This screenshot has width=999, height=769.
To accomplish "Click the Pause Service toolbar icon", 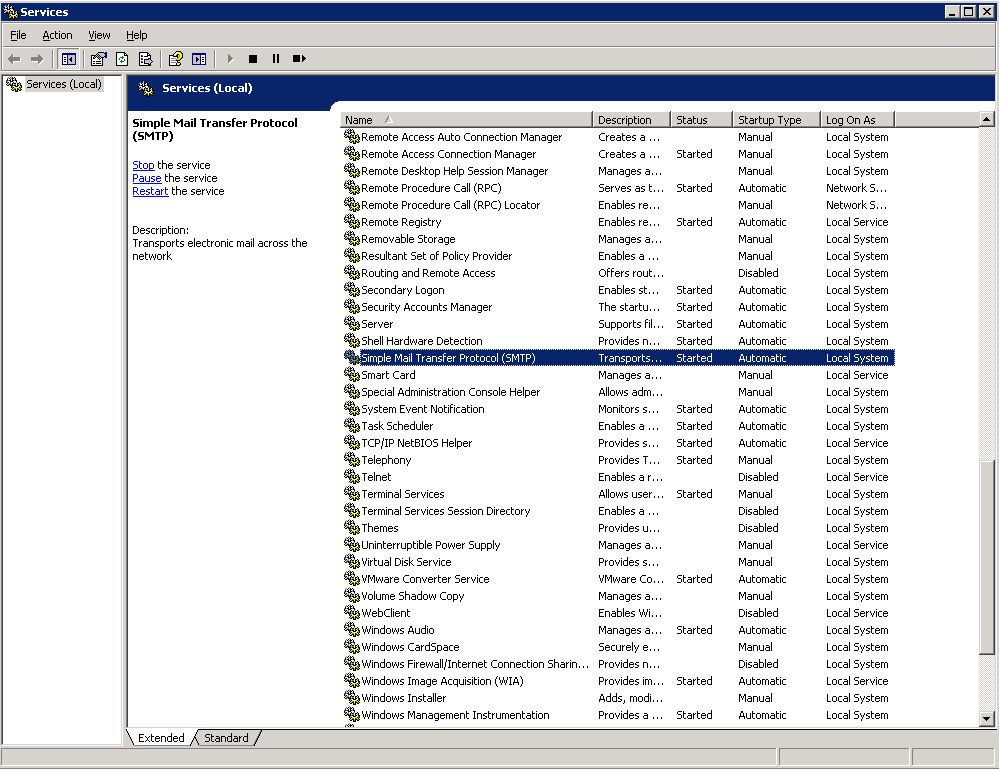I will point(276,59).
